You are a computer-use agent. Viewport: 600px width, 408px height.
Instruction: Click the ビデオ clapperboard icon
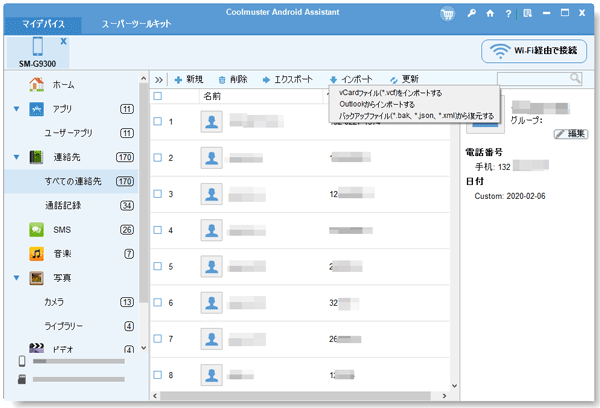(36, 348)
